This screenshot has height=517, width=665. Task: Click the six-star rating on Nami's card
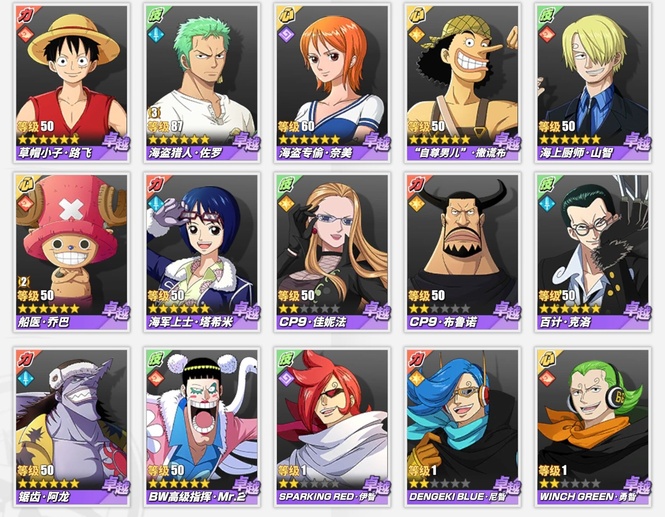point(309,139)
